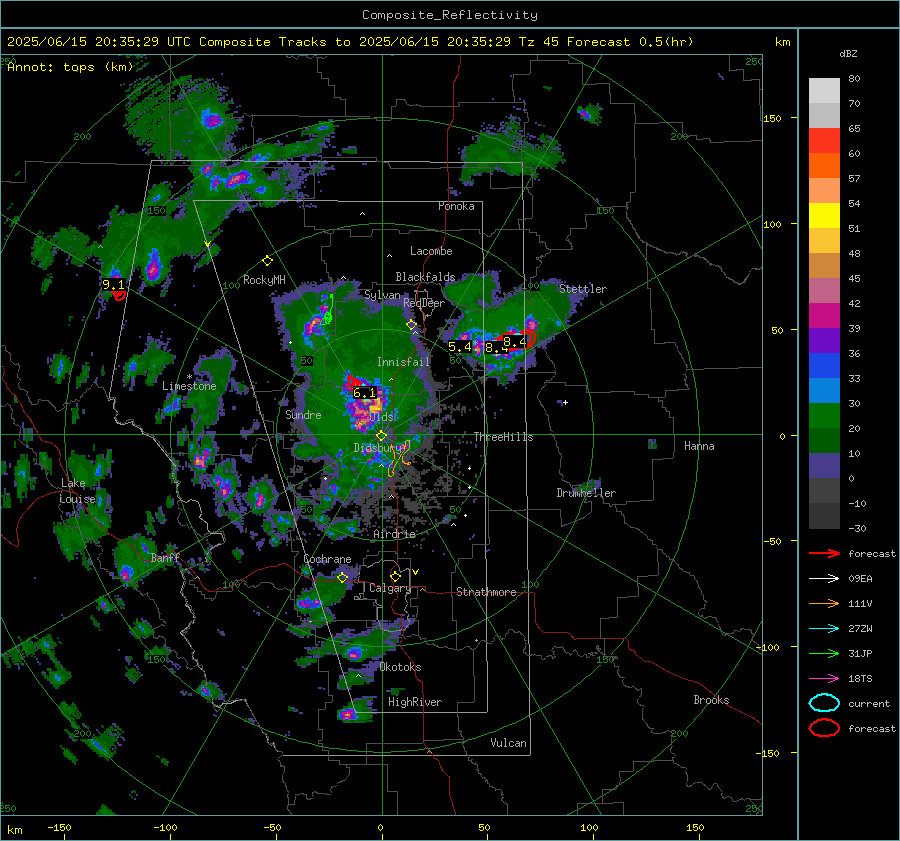This screenshot has width=900, height=841.
Task: Click the Sundre city label
Action: click(x=303, y=414)
